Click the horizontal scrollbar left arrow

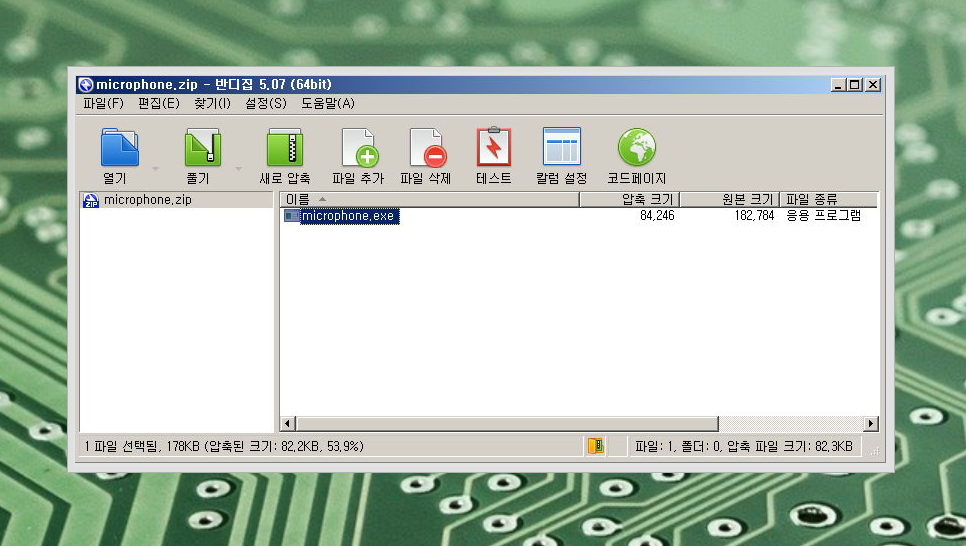click(288, 423)
